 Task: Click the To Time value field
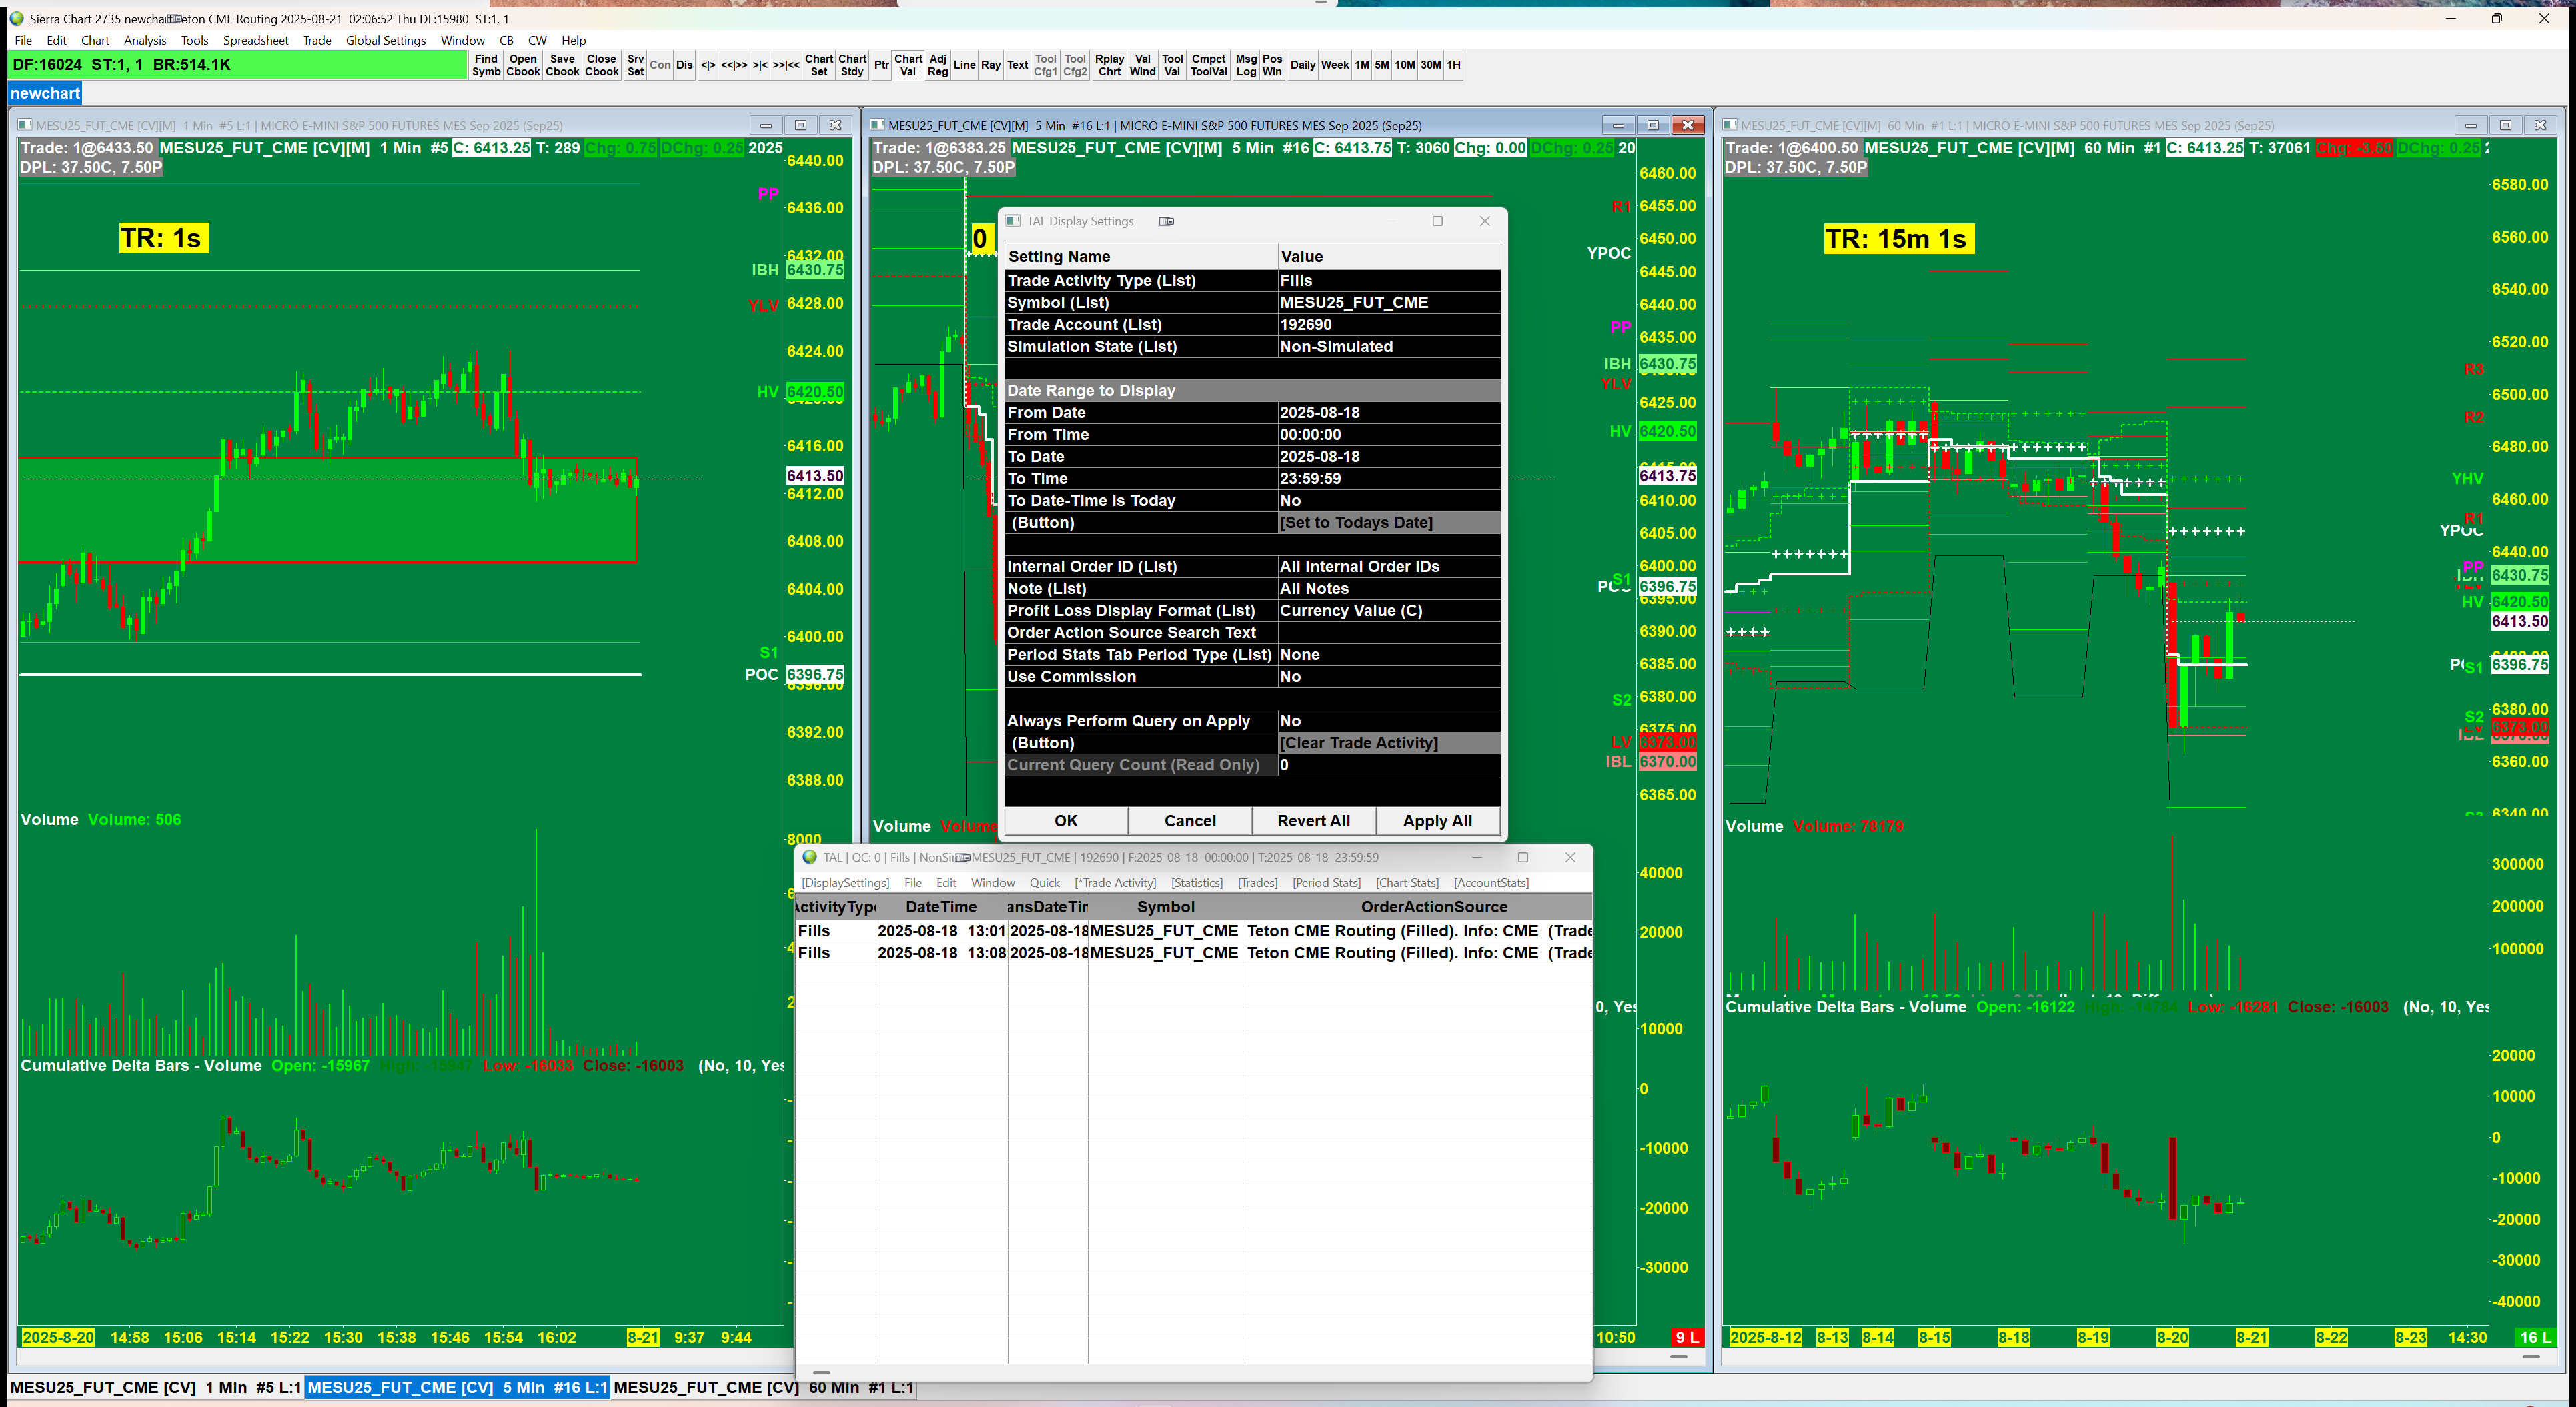point(1389,479)
